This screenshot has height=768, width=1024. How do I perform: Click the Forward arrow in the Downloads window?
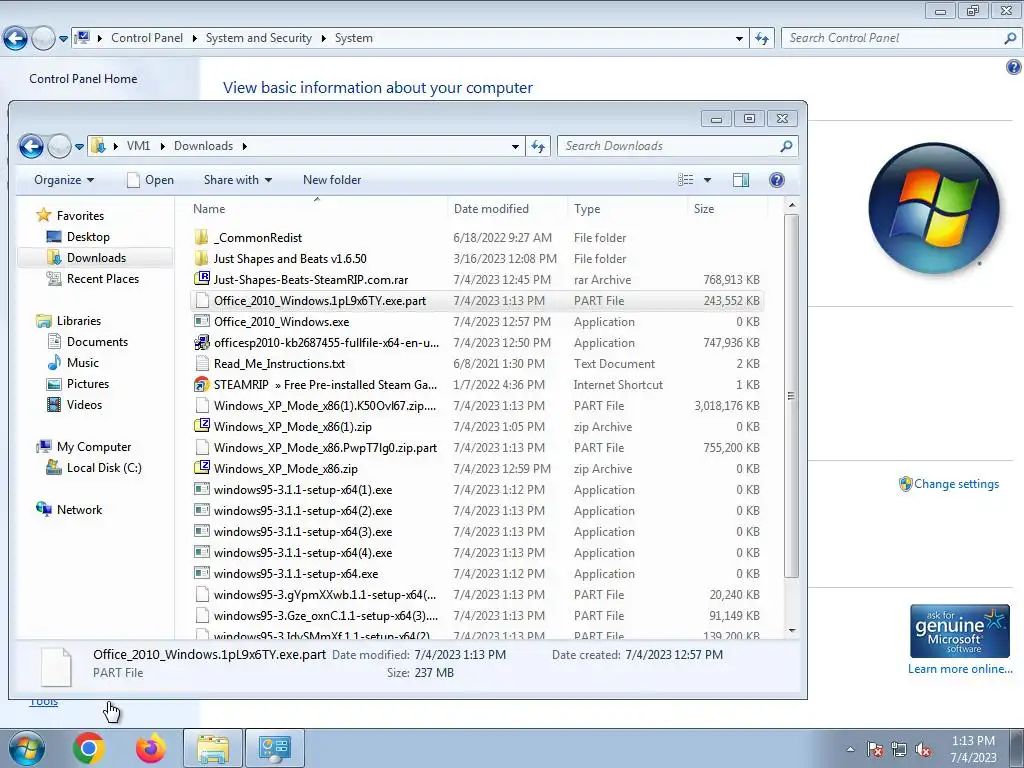(x=59, y=146)
